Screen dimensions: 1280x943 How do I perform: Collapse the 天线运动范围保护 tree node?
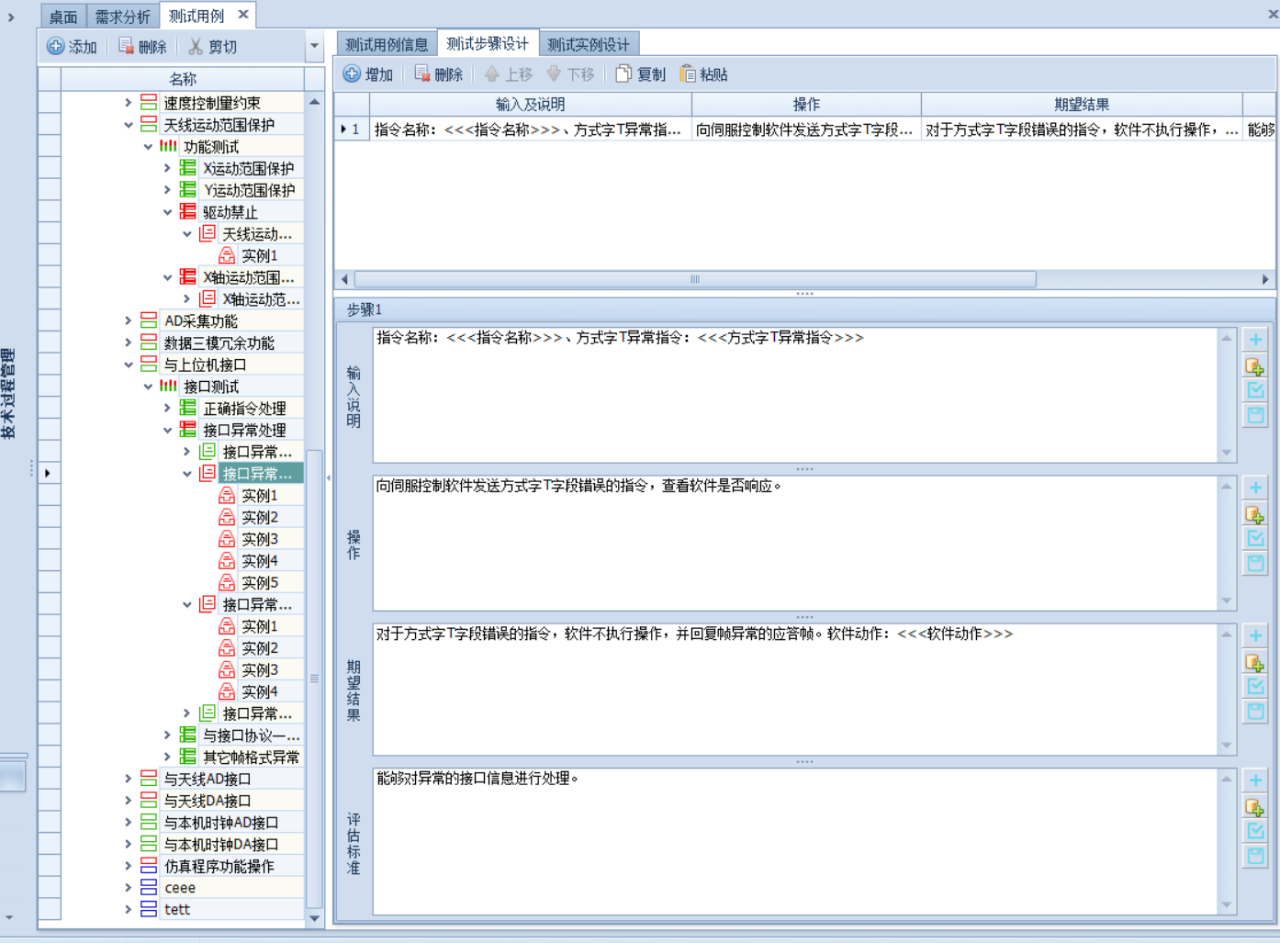tap(128, 125)
